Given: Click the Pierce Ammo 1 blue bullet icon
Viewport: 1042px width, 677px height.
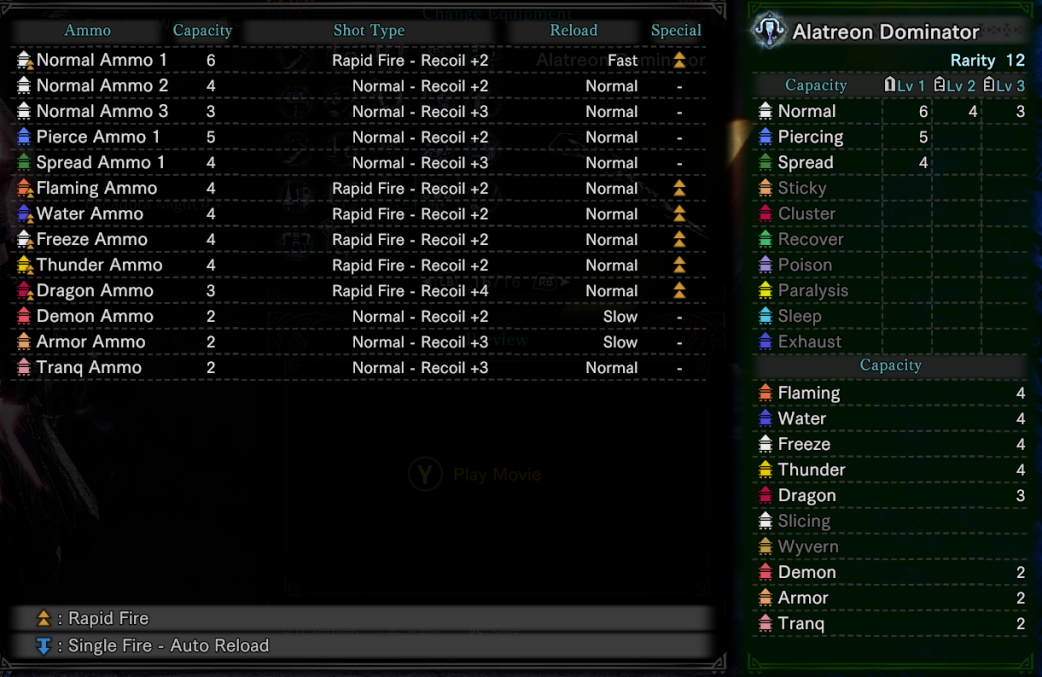Looking at the screenshot, I should click(24, 137).
